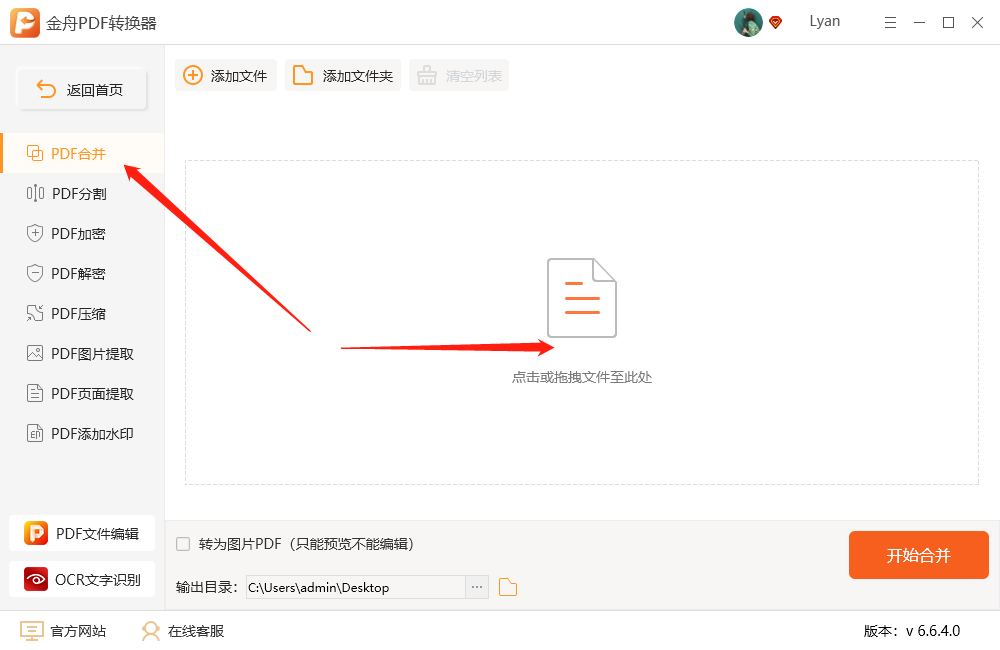This screenshot has height=650, width=1000.
Task: Enable the 转为图片PDF option
Action: tap(183, 543)
